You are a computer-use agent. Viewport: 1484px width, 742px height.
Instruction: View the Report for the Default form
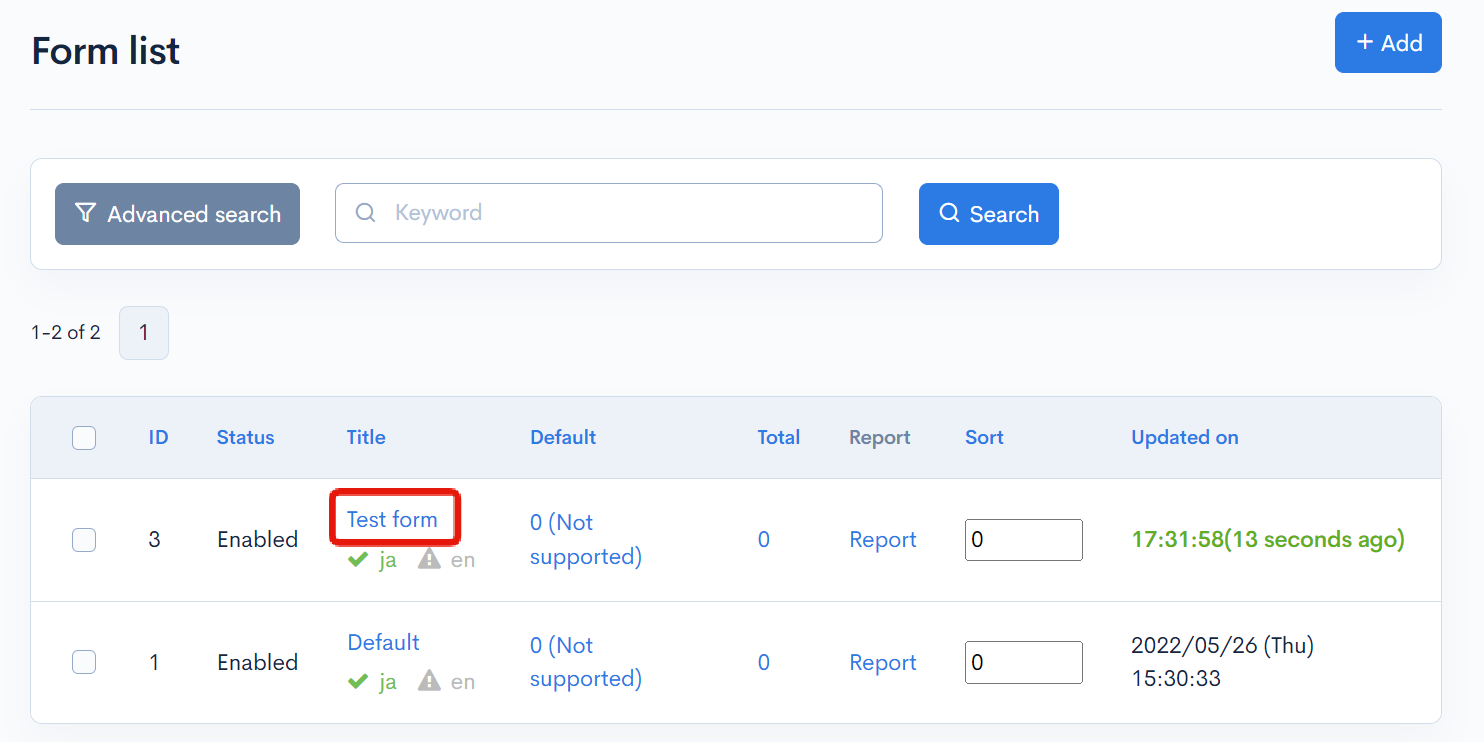pos(882,662)
